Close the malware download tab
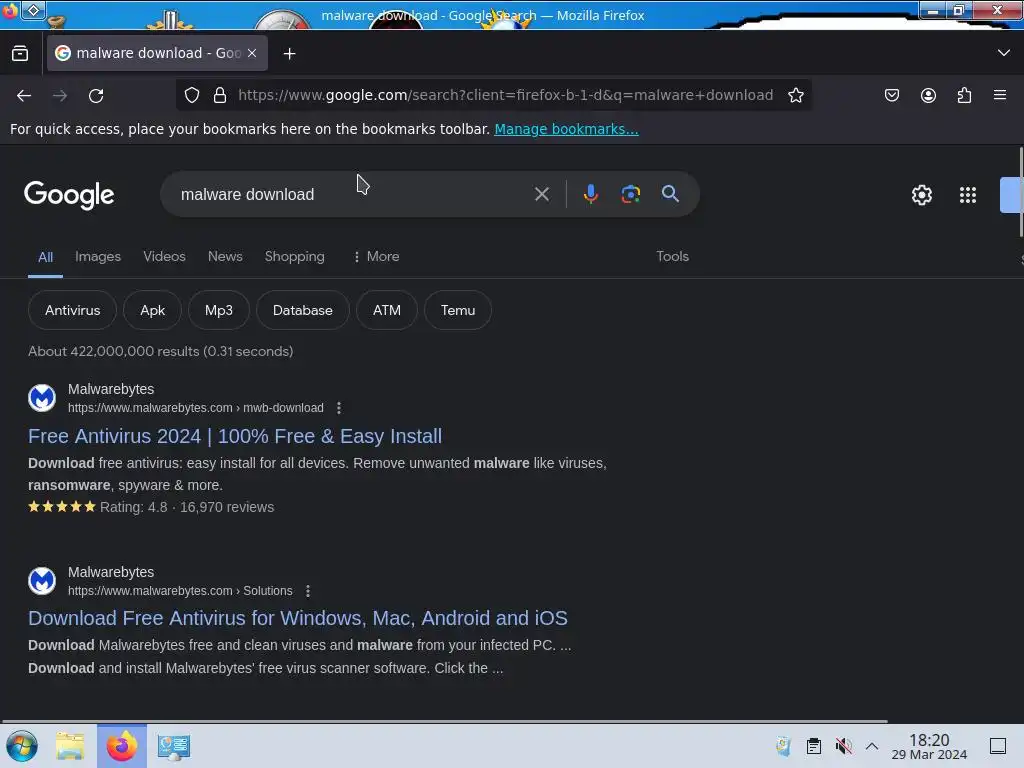Image resolution: width=1024 pixels, height=768 pixels. tap(252, 54)
